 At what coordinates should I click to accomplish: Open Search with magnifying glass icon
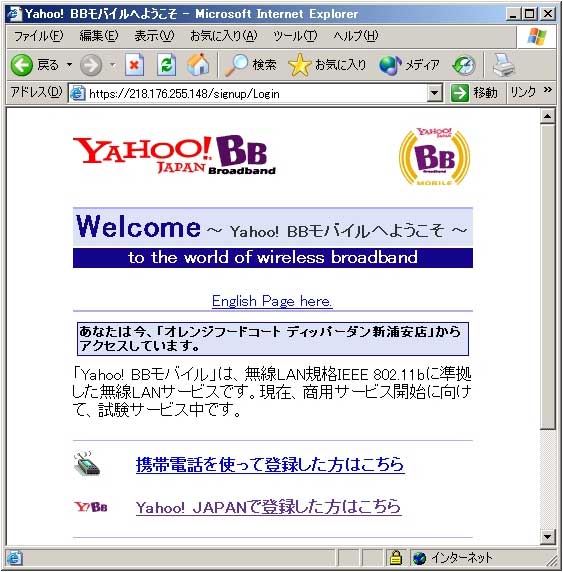[236, 65]
